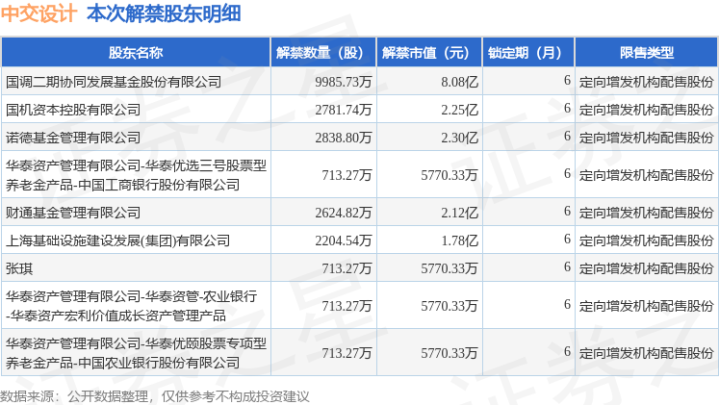Click 国机资本控股有限公司 shareholder name
This screenshot has height=405, width=719.
click(73, 110)
